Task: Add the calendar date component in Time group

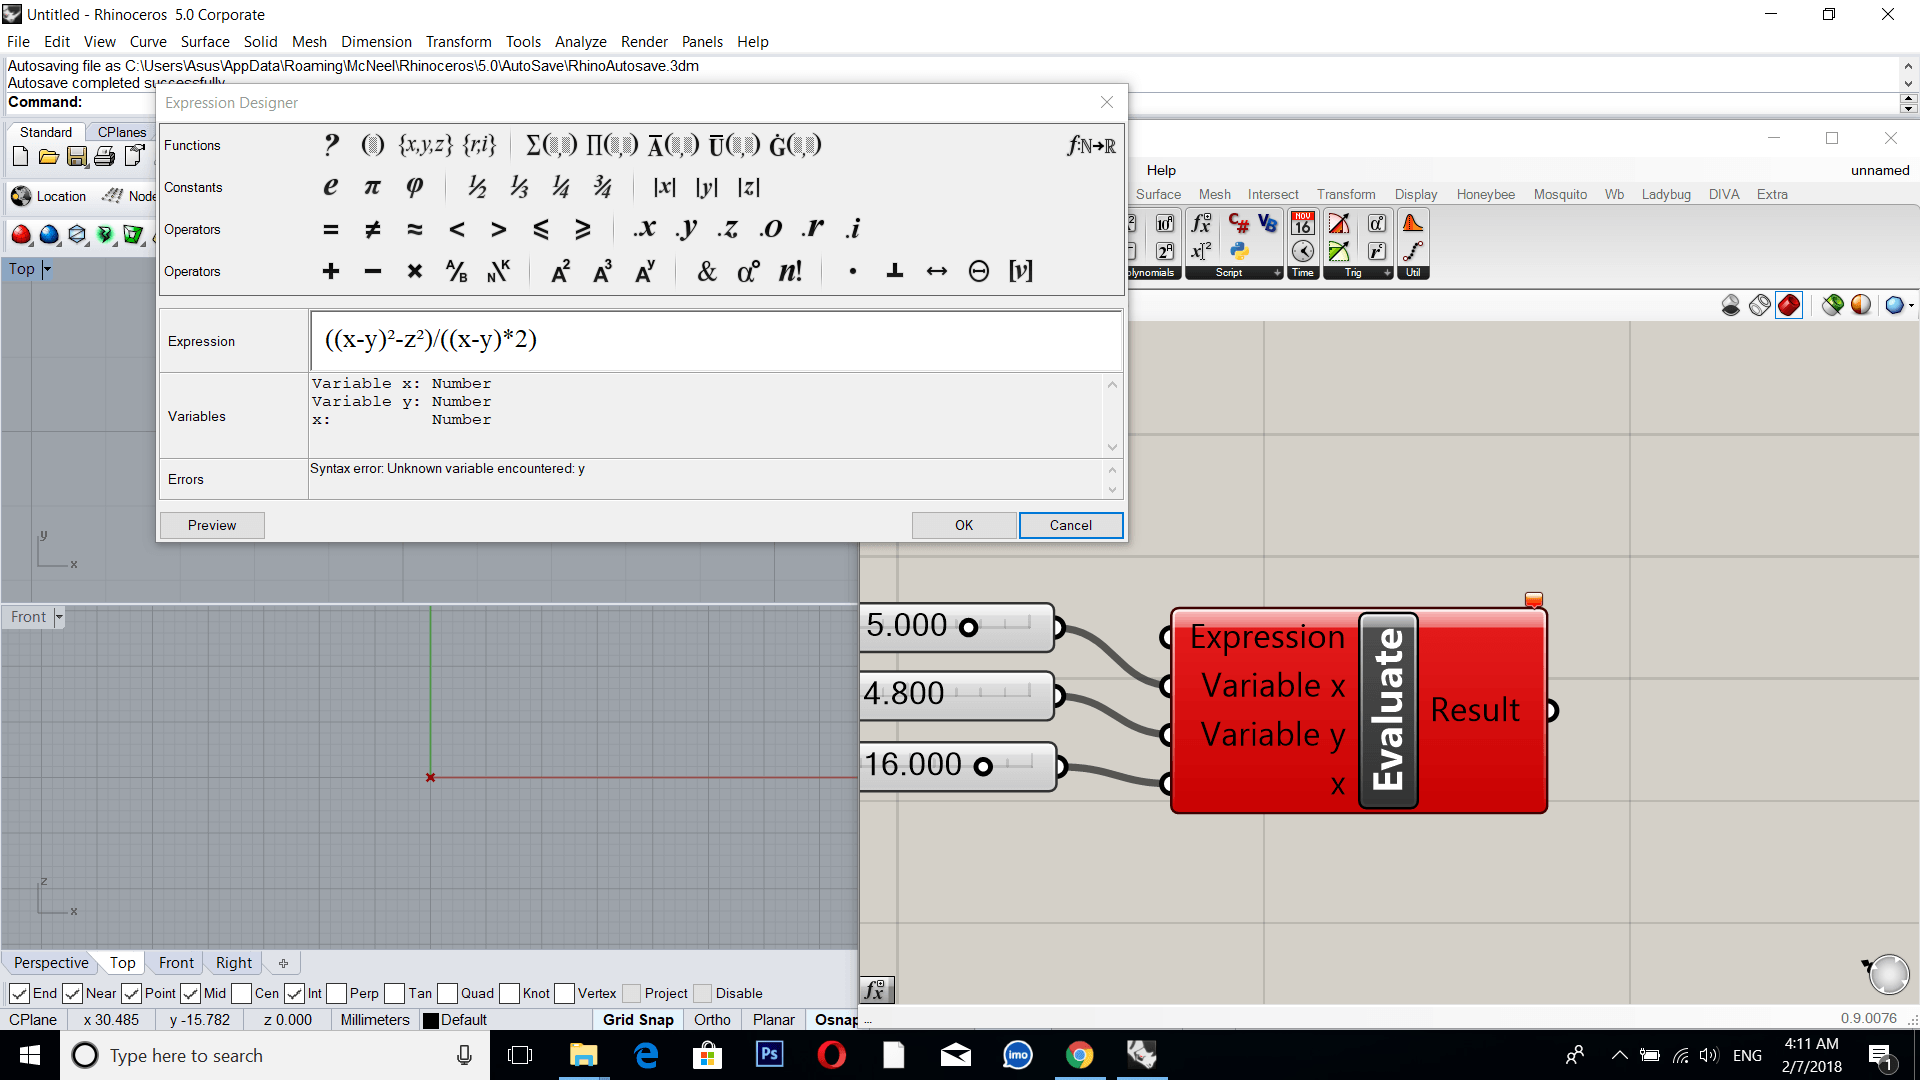Action: coord(1303,223)
